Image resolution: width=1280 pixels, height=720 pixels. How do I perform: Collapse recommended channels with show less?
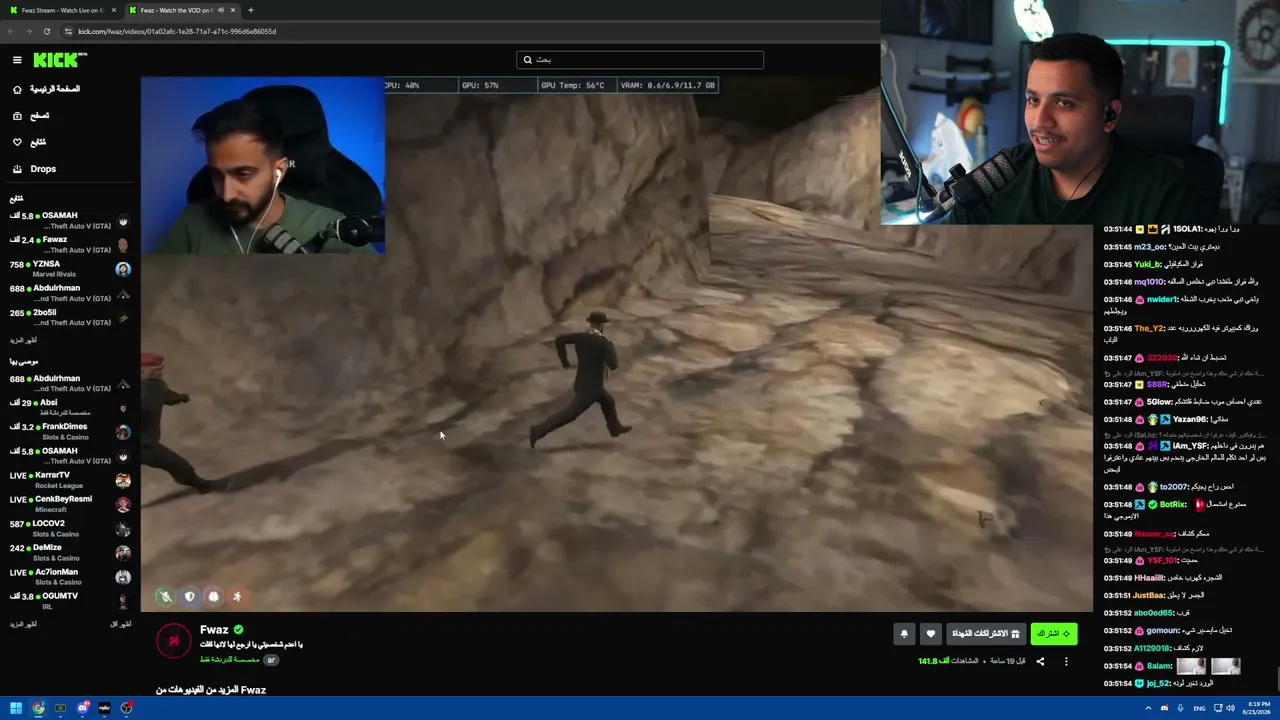tap(120, 624)
